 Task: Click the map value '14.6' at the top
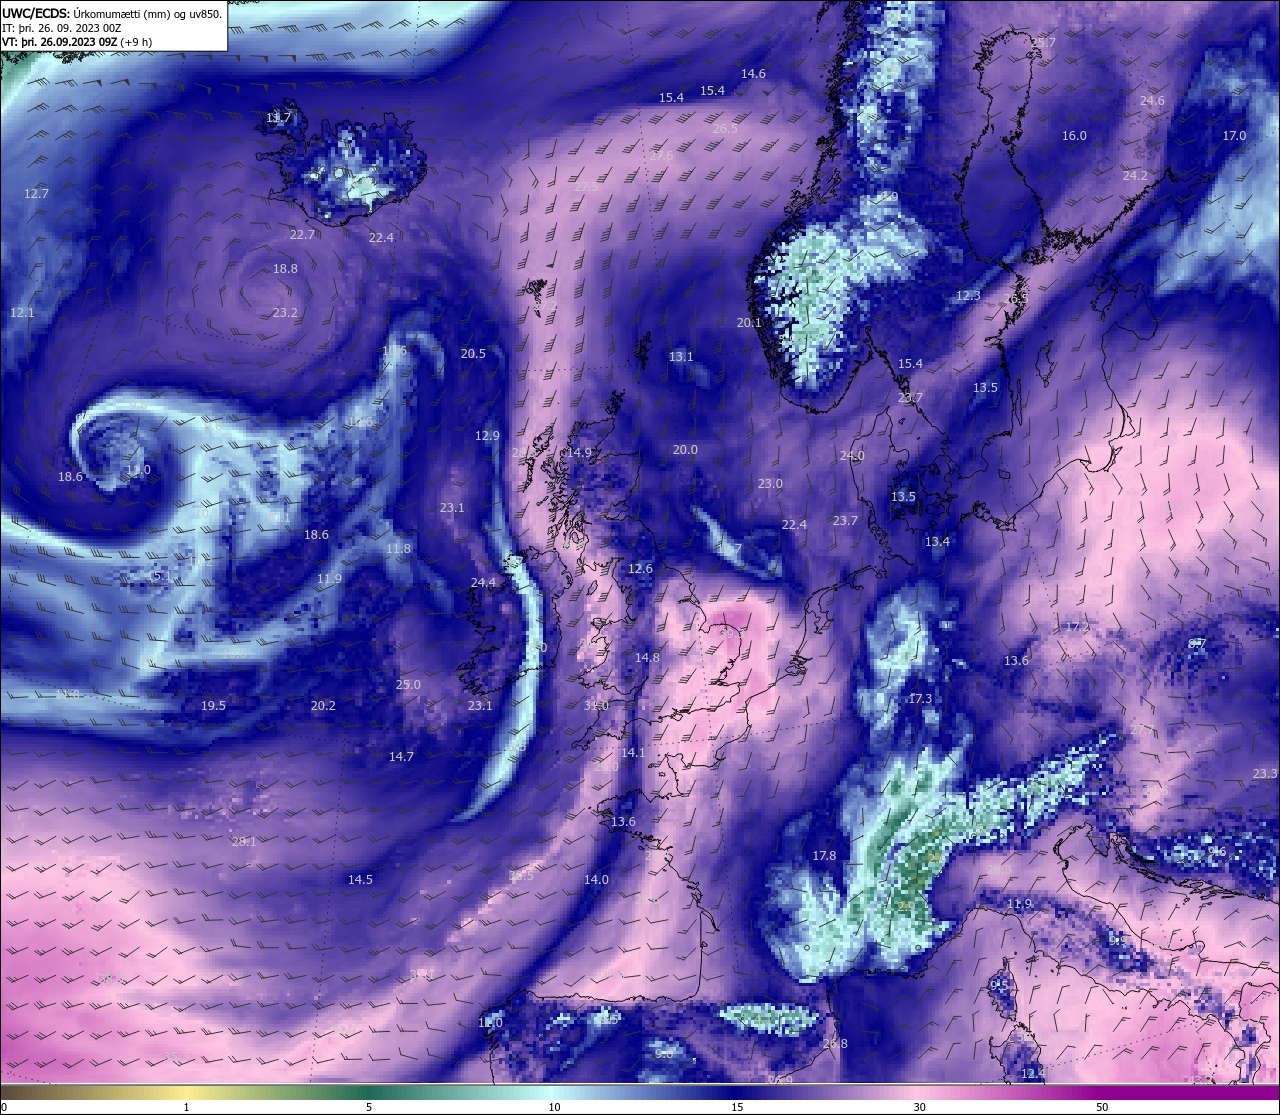coord(753,74)
